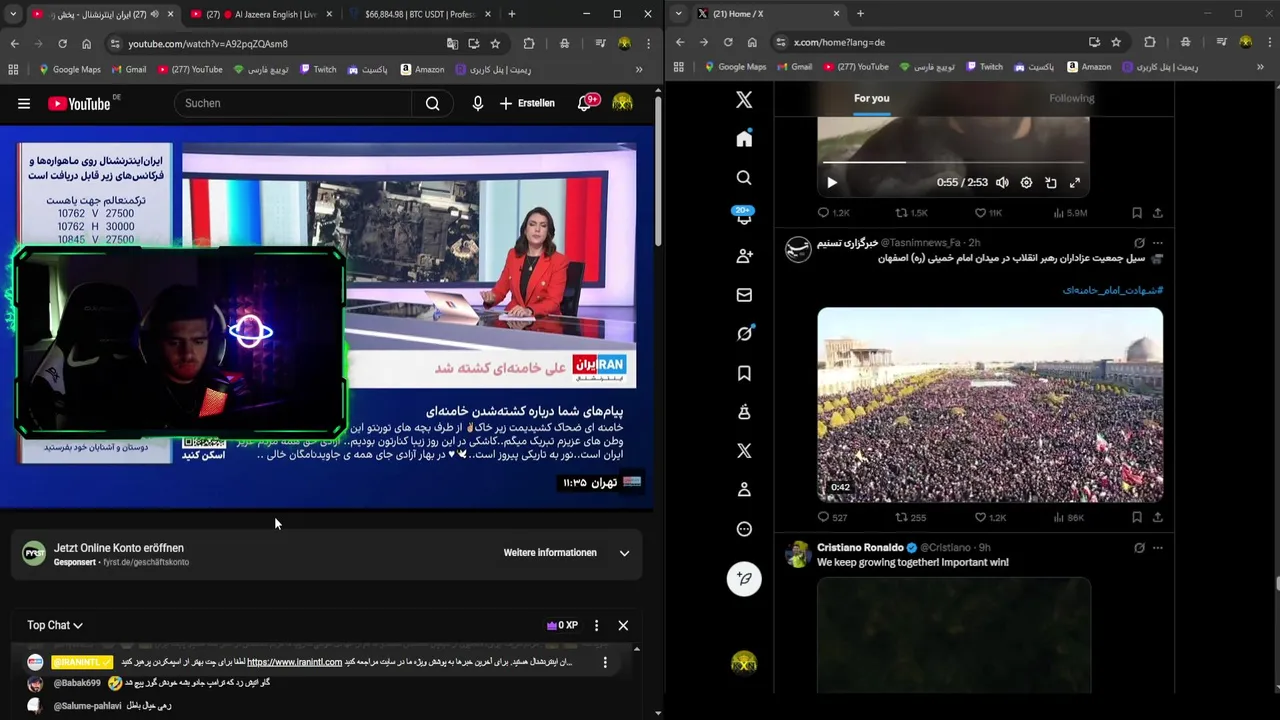Open the YouTube account avatar menu

click(x=622, y=103)
